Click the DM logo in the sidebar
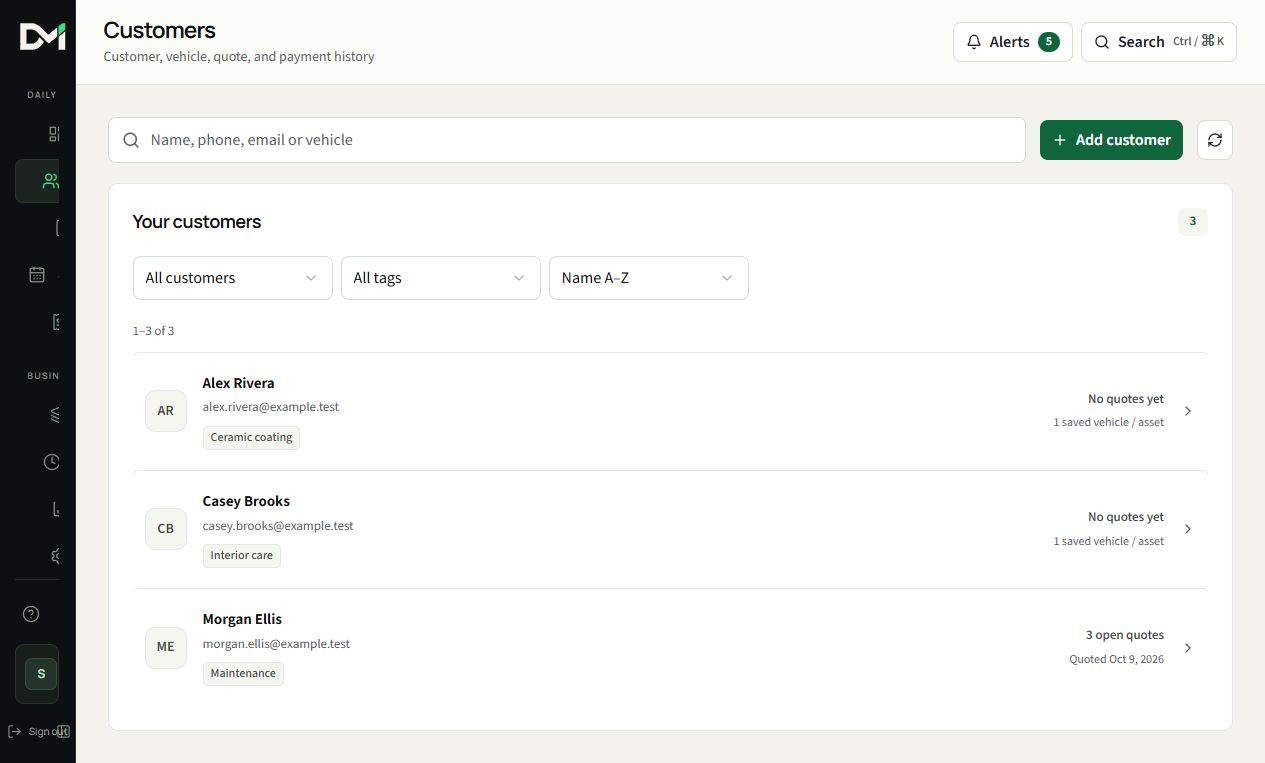This screenshot has height=763, width=1265. click(43, 37)
